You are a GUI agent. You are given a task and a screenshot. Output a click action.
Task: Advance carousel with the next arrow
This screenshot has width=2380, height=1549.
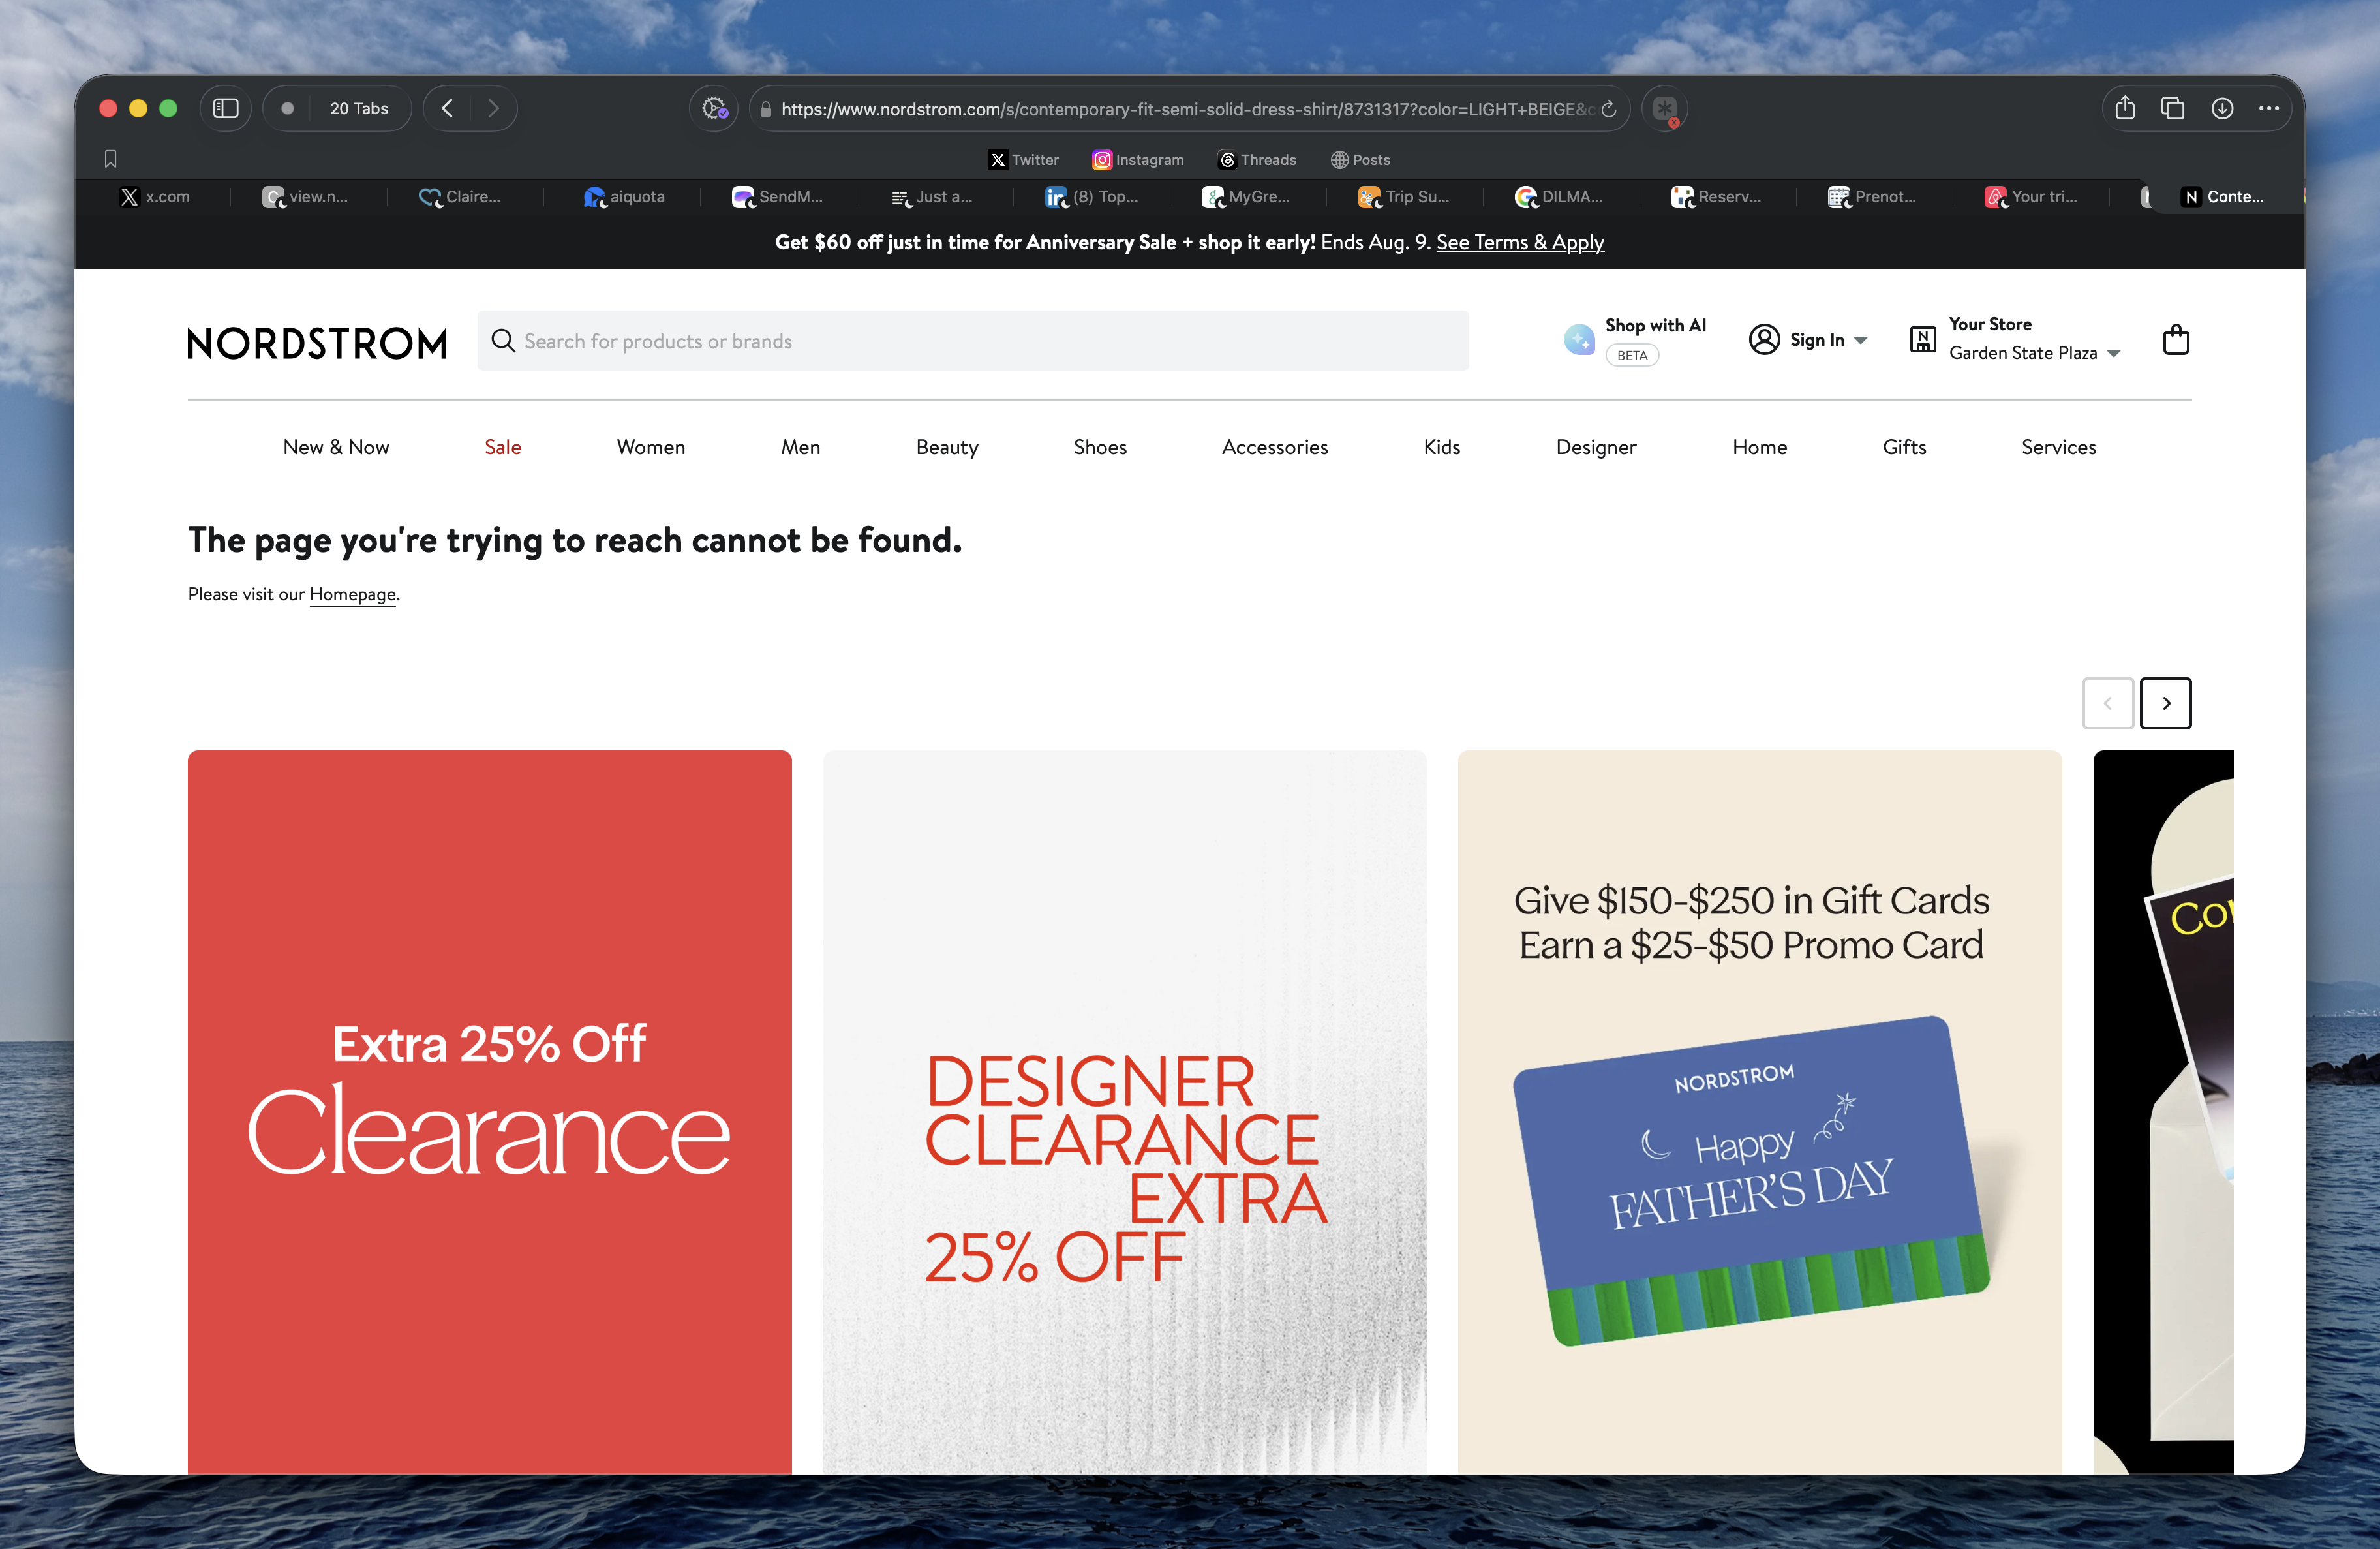point(2165,703)
